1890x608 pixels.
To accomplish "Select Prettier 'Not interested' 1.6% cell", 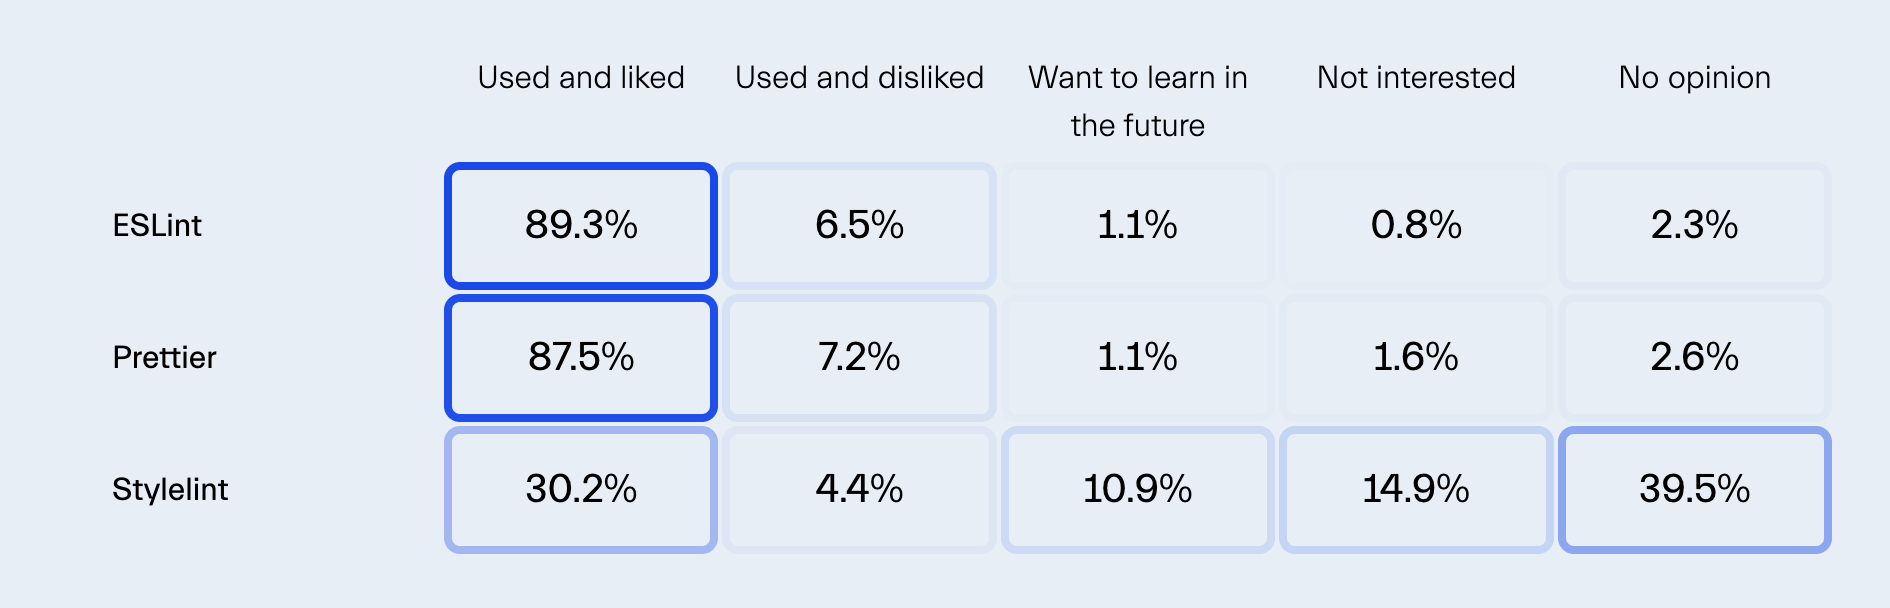I will [x=1416, y=358].
